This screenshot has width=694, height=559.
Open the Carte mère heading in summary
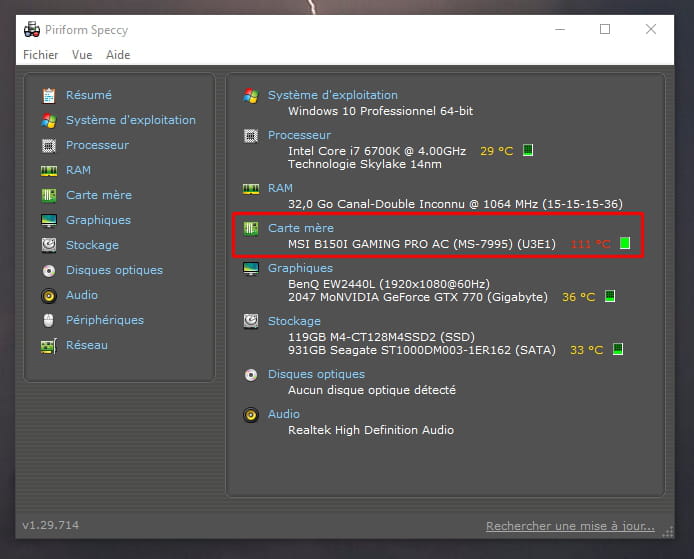point(301,228)
